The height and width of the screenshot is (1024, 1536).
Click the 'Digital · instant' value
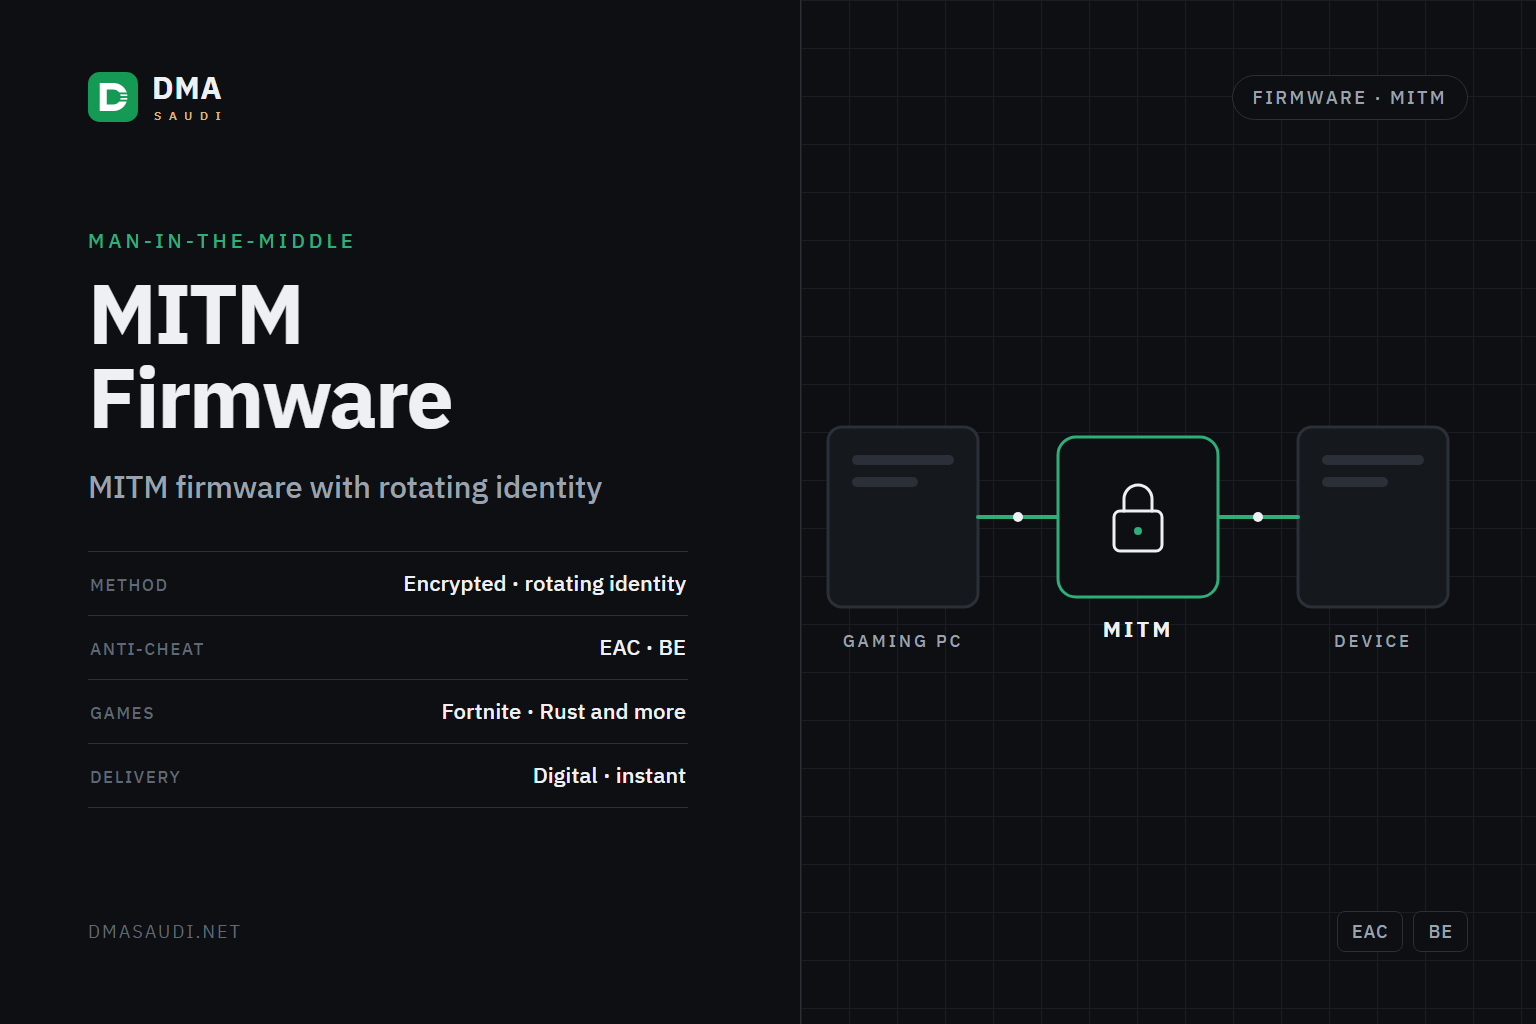609,776
